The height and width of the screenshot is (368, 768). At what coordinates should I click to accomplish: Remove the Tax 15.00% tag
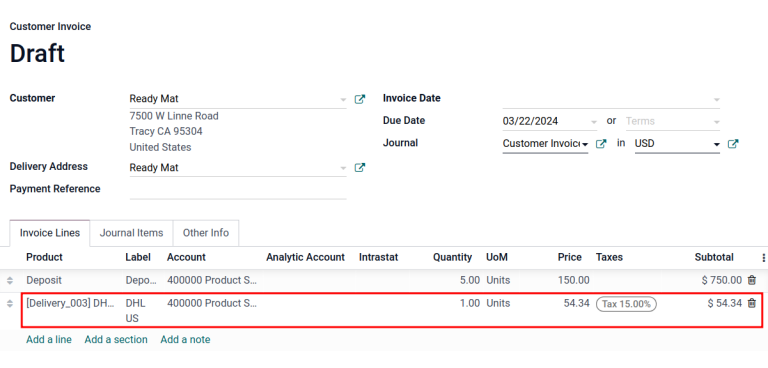click(626, 304)
